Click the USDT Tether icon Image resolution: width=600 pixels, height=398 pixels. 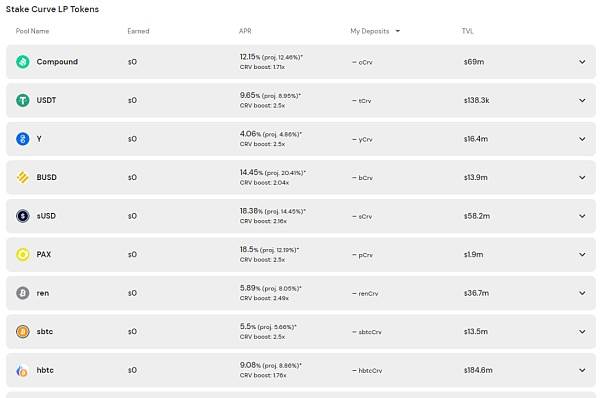tap(23, 100)
